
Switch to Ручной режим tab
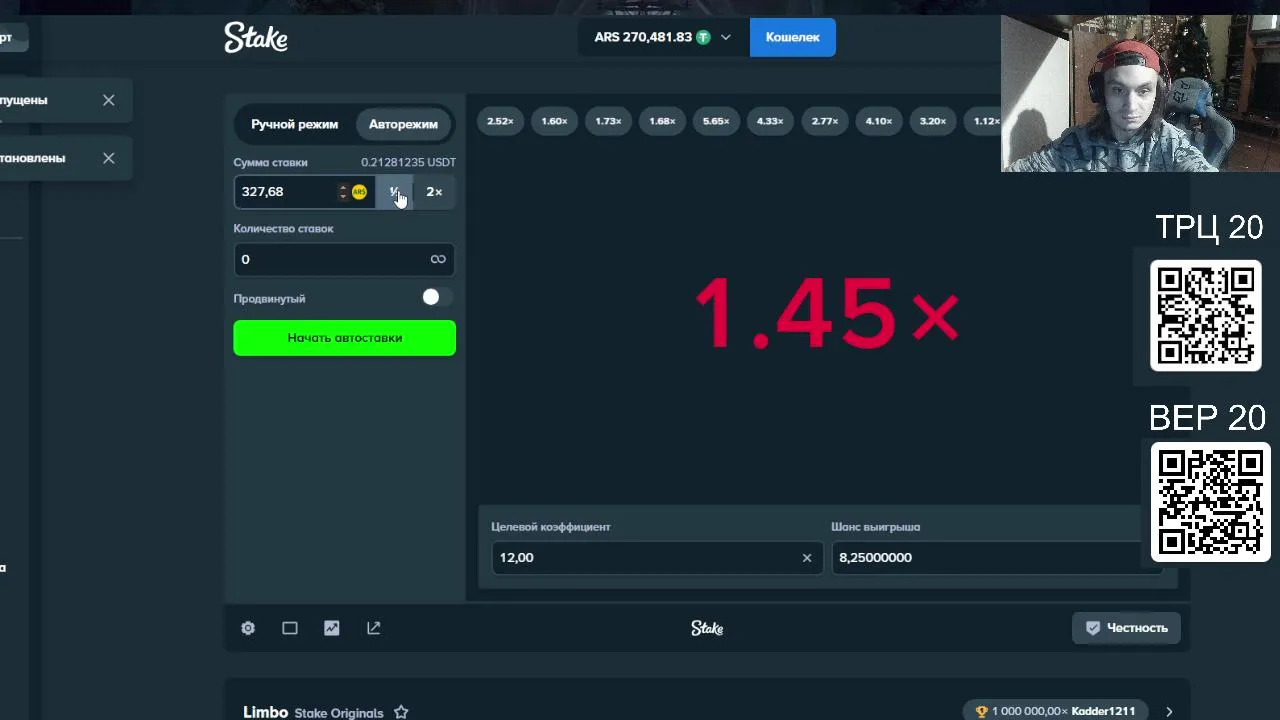pyautogui.click(x=294, y=124)
